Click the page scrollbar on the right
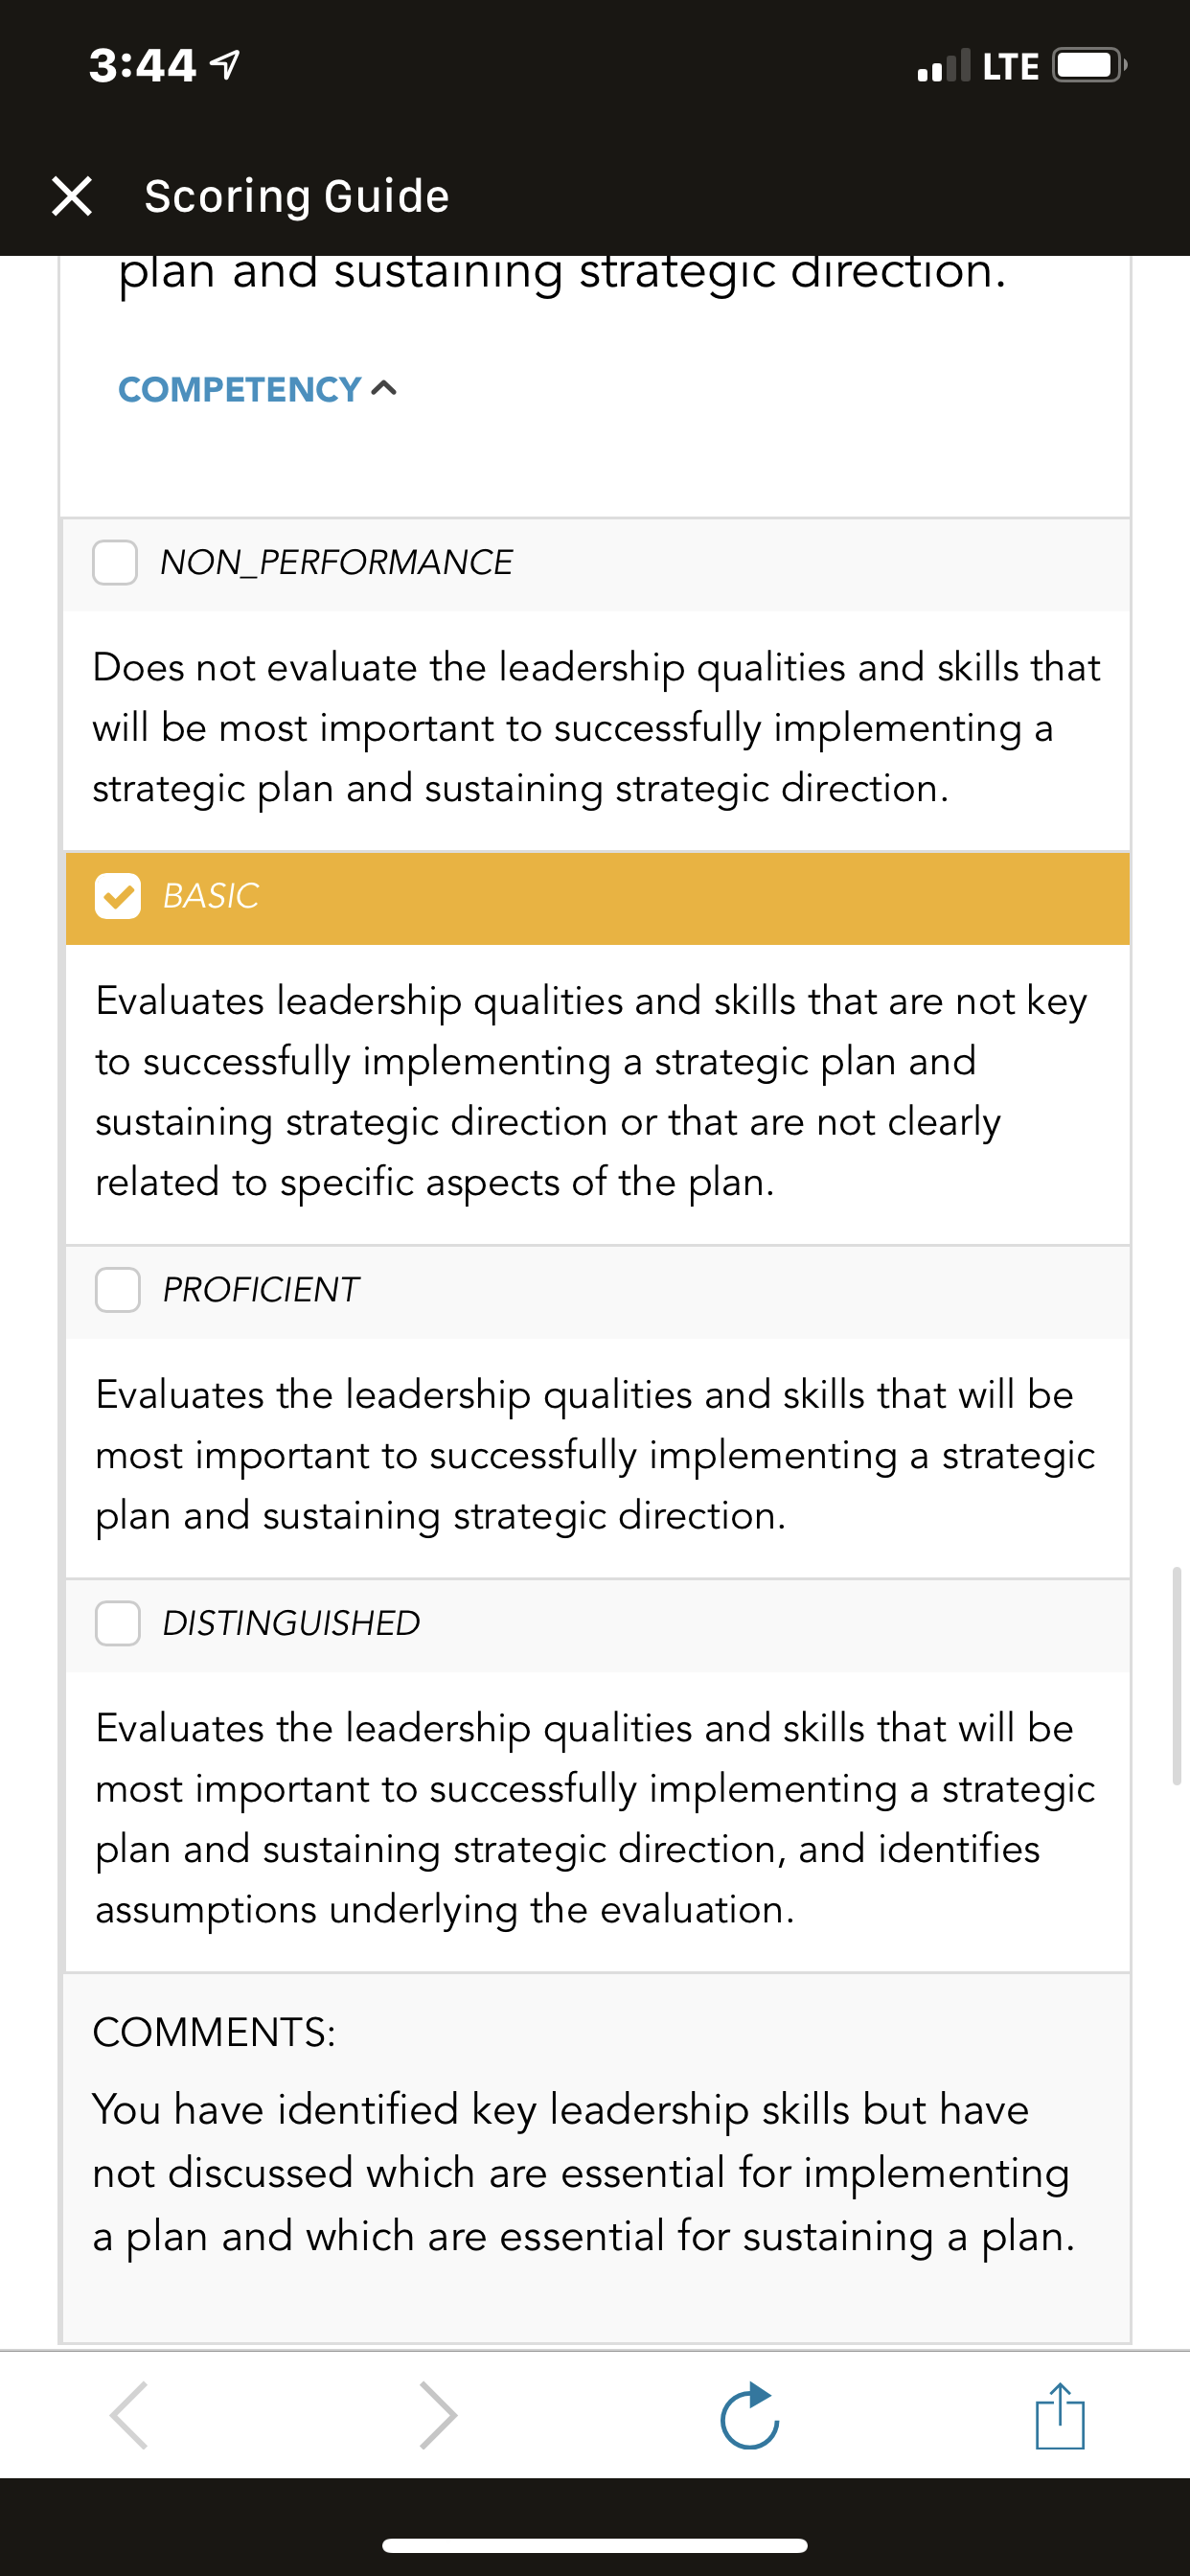Image resolution: width=1190 pixels, height=2576 pixels. [1177, 1675]
